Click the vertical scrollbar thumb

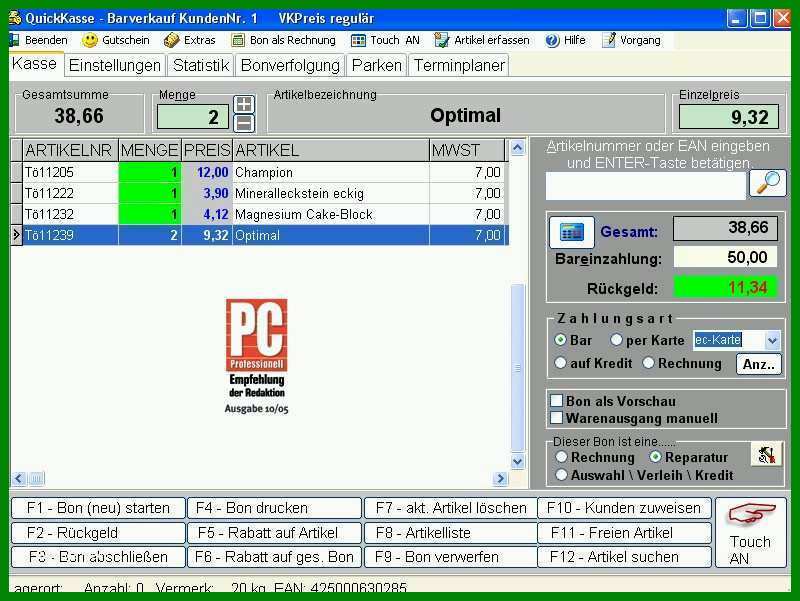click(517, 367)
